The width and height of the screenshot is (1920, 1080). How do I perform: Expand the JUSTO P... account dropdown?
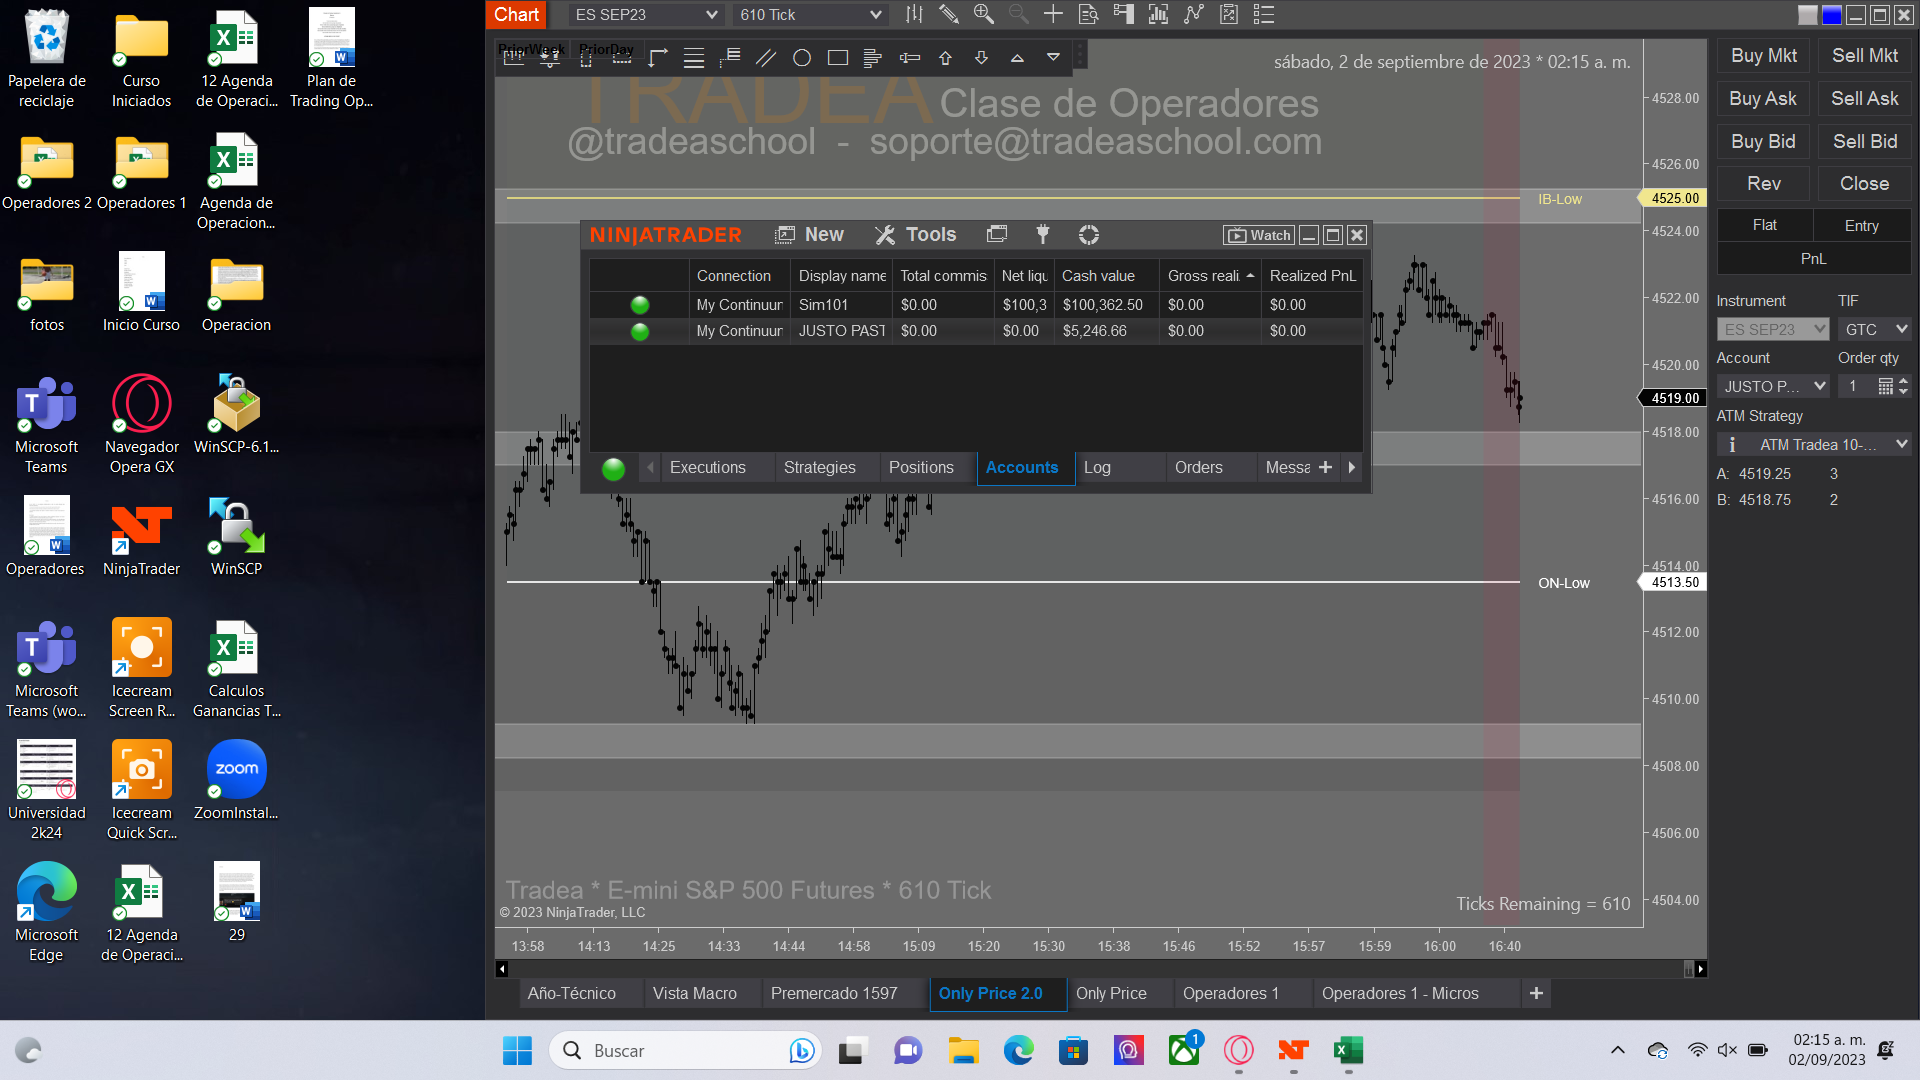tap(1774, 386)
